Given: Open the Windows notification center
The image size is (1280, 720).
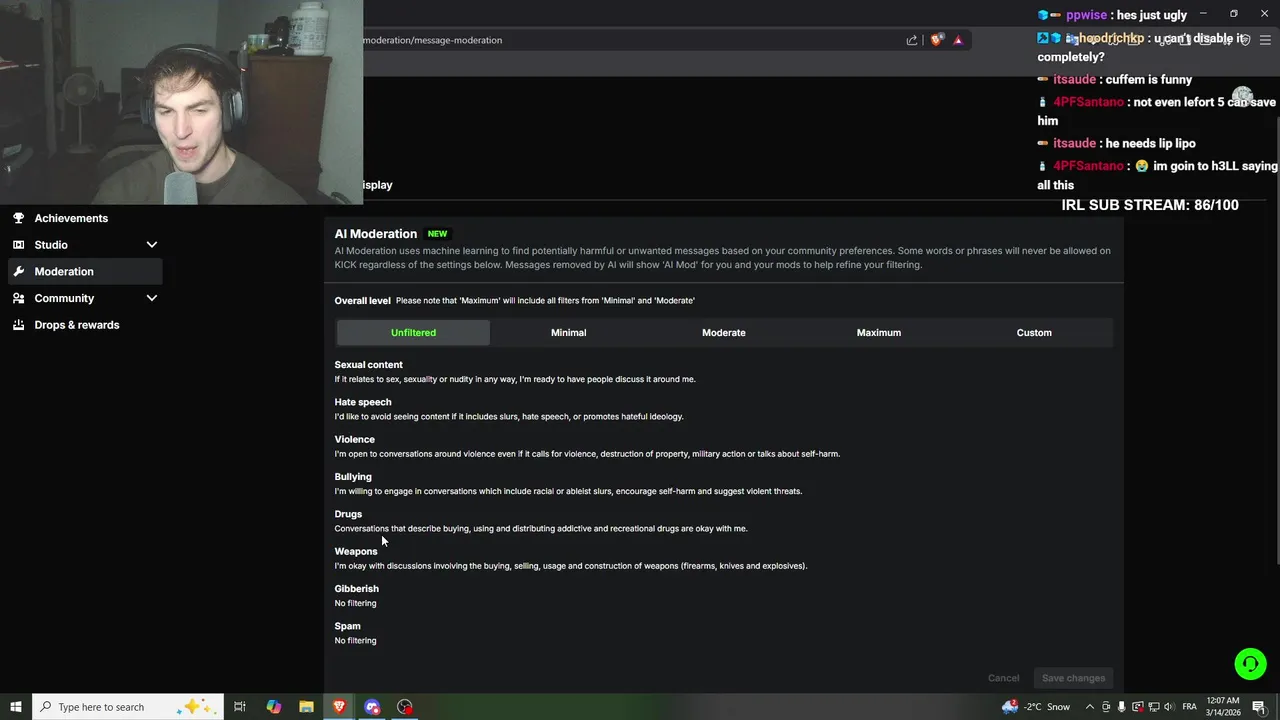Looking at the screenshot, I should [x=1258, y=707].
